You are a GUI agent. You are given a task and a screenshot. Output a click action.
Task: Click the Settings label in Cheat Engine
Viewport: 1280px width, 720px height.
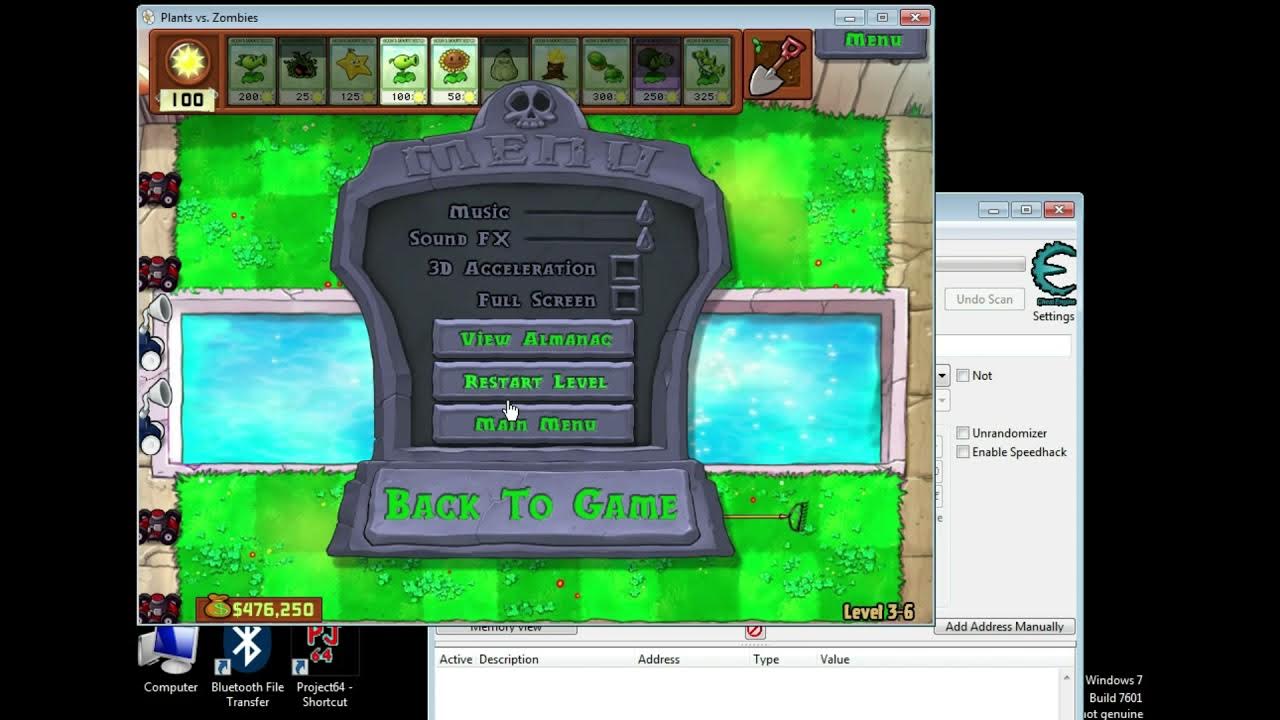point(1054,316)
